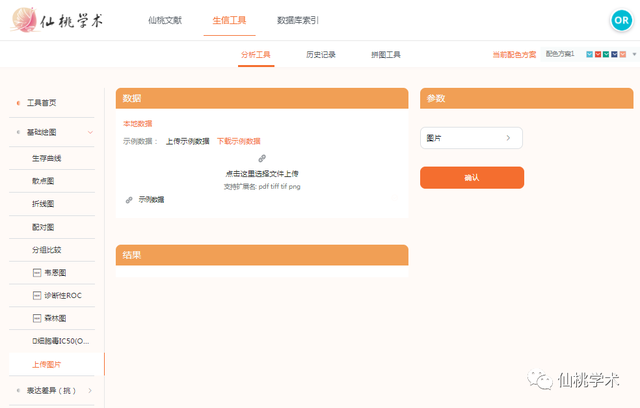Click the link icon beside 示例数据 file
The image size is (640, 408).
(x=129, y=200)
